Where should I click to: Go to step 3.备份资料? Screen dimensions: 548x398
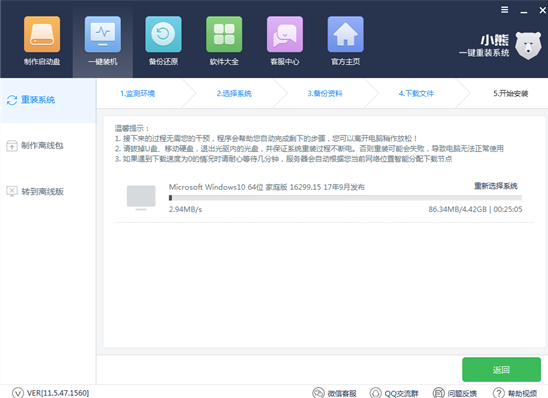pyautogui.click(x=325, y=93)
